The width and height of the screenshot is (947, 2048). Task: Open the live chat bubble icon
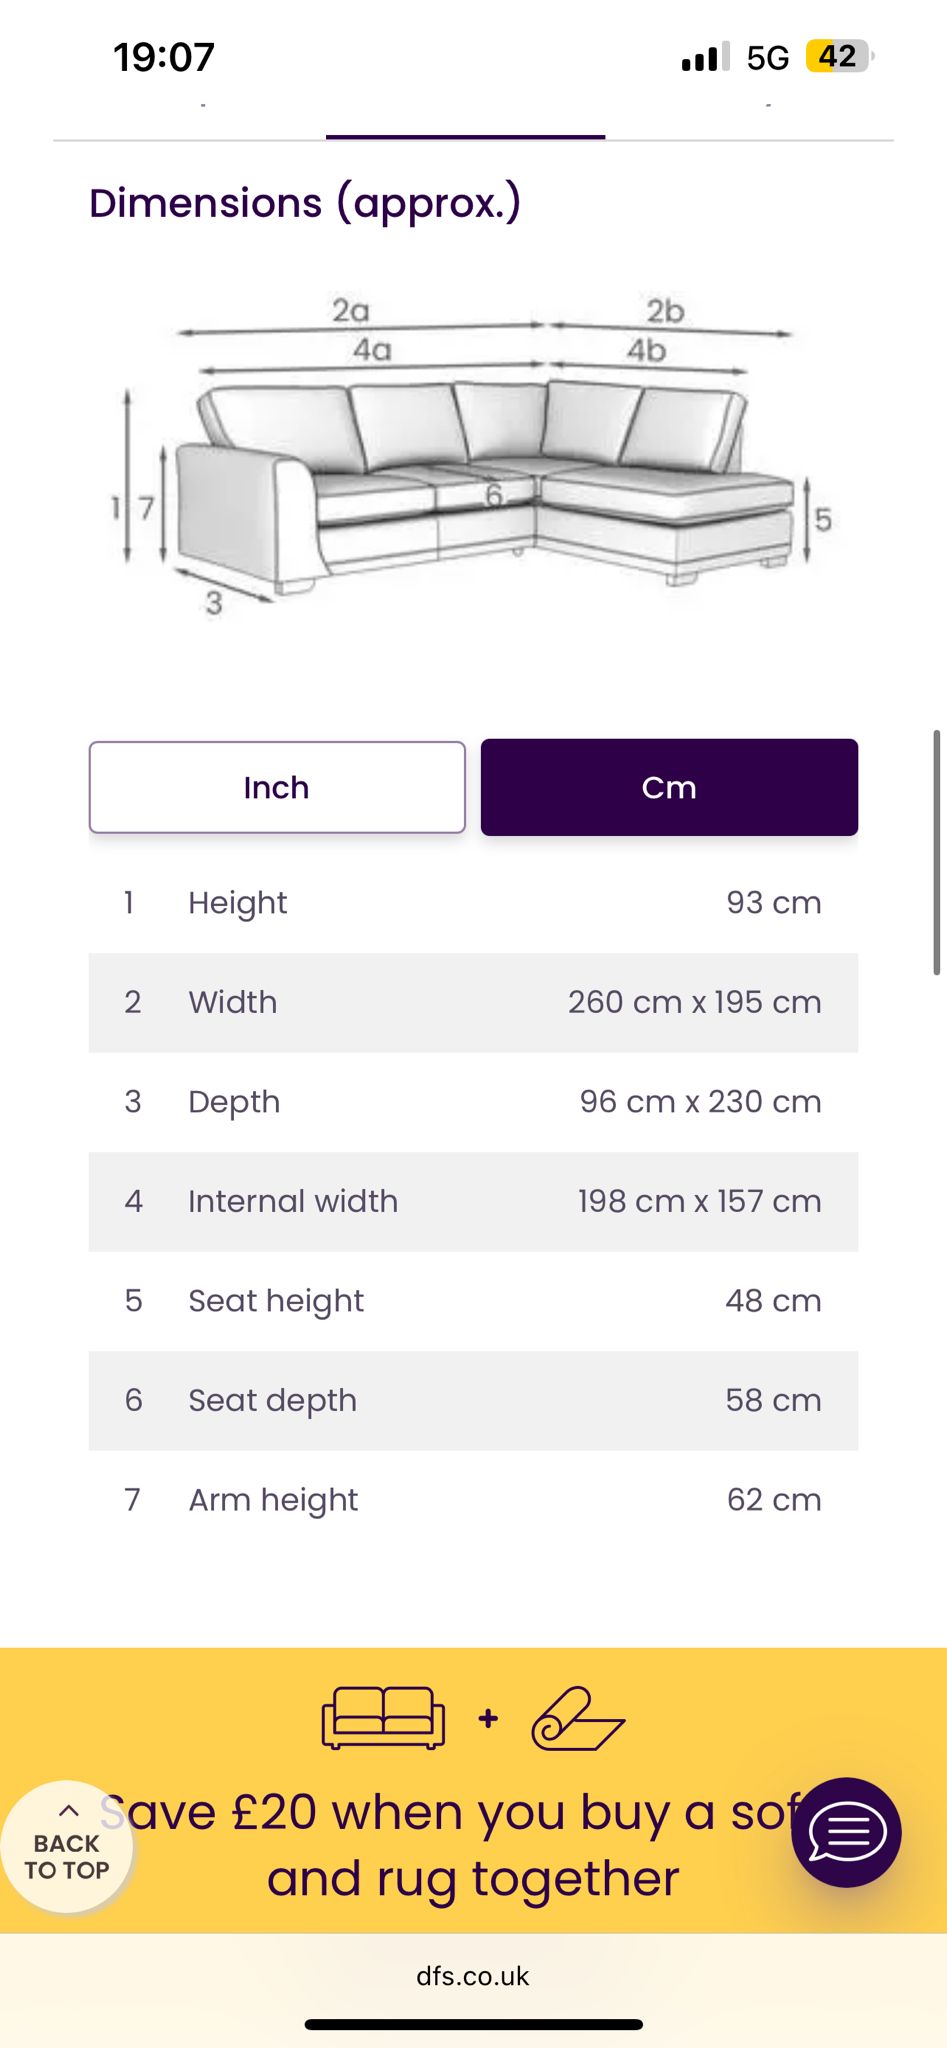tap(846, 1832)
